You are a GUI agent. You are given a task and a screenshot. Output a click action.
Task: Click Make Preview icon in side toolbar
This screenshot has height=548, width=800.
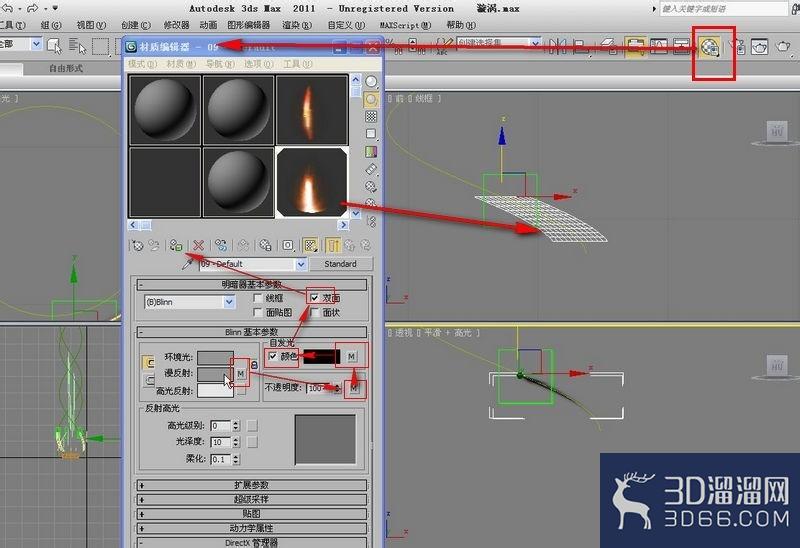(x=371, y=169)
